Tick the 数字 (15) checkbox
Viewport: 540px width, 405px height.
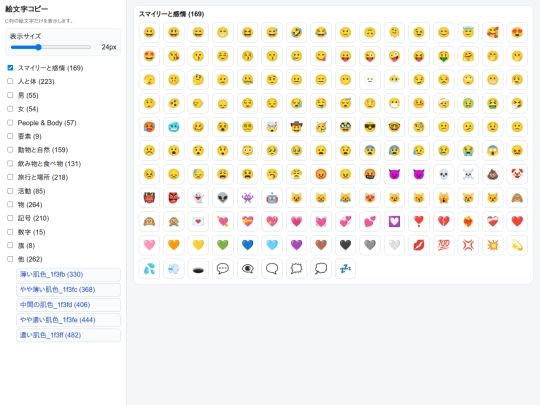[10, 232]
